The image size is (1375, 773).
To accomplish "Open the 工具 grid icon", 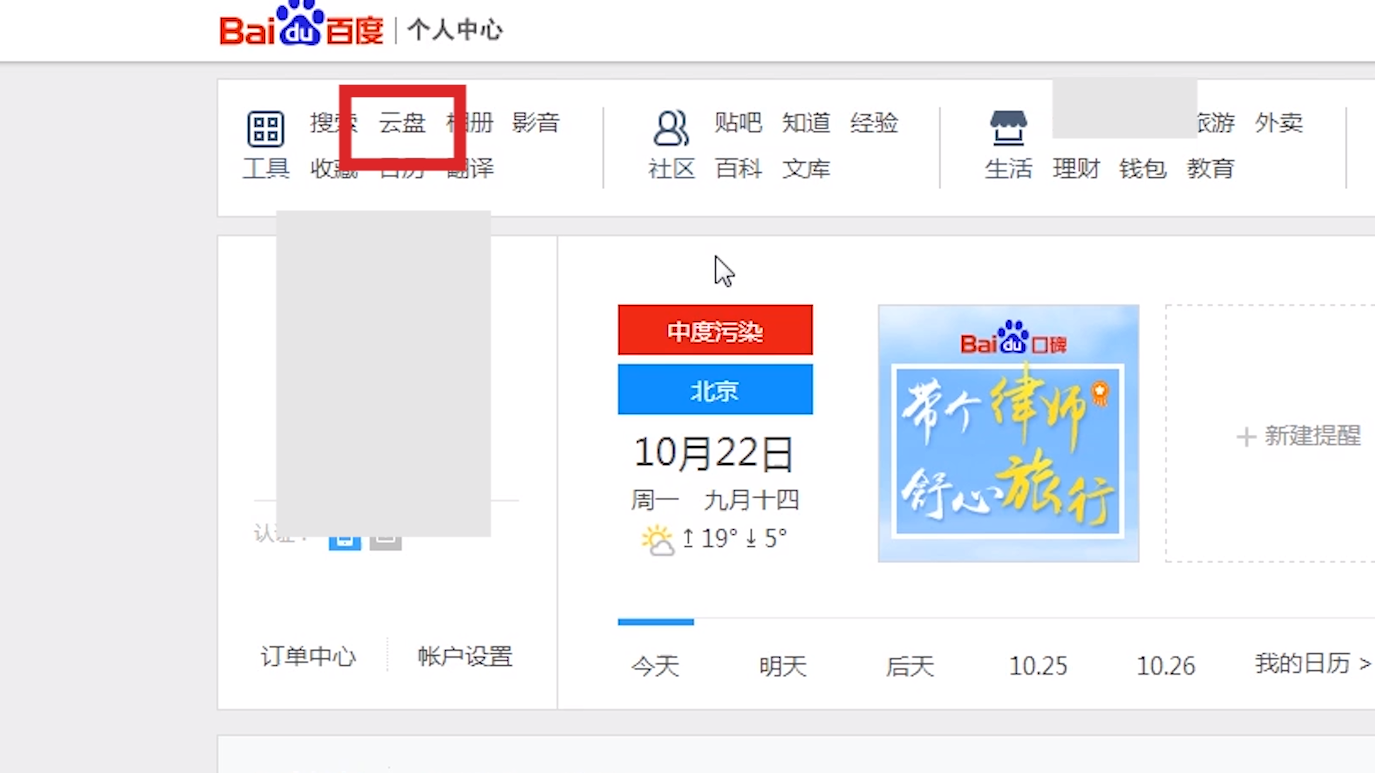I will 266,129.
